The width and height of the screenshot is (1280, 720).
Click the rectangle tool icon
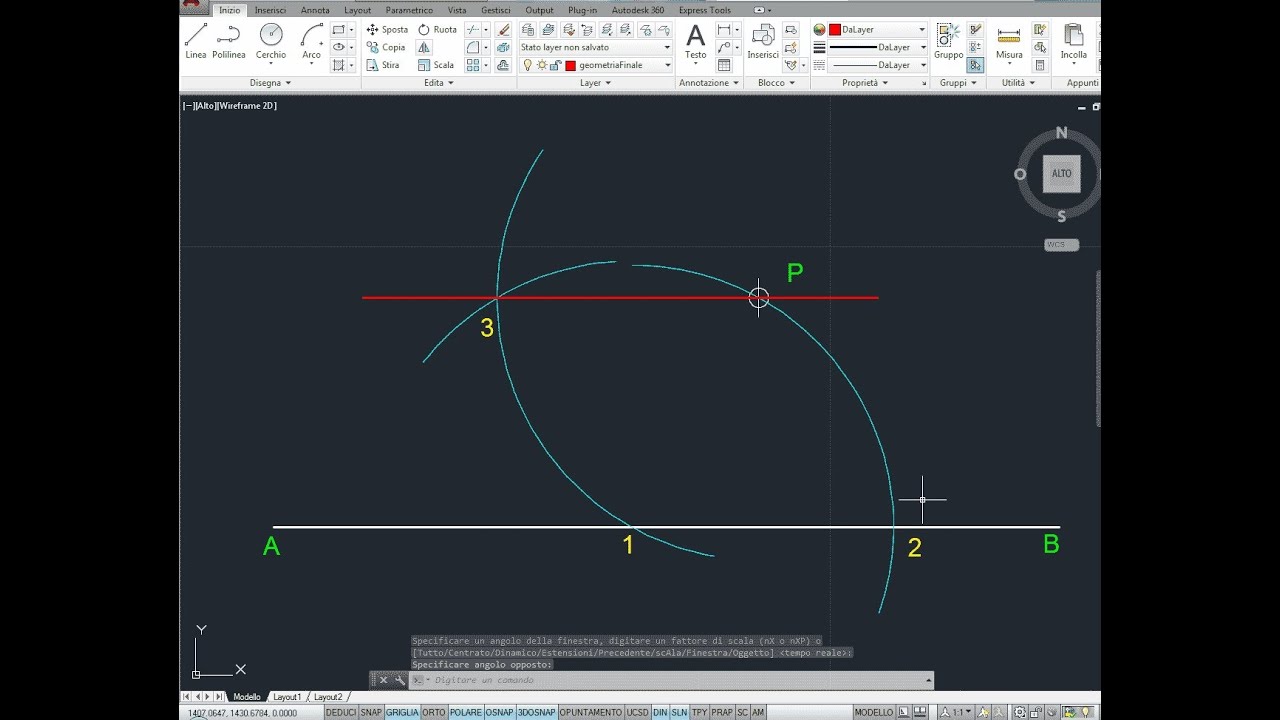(x=339, y=30)
